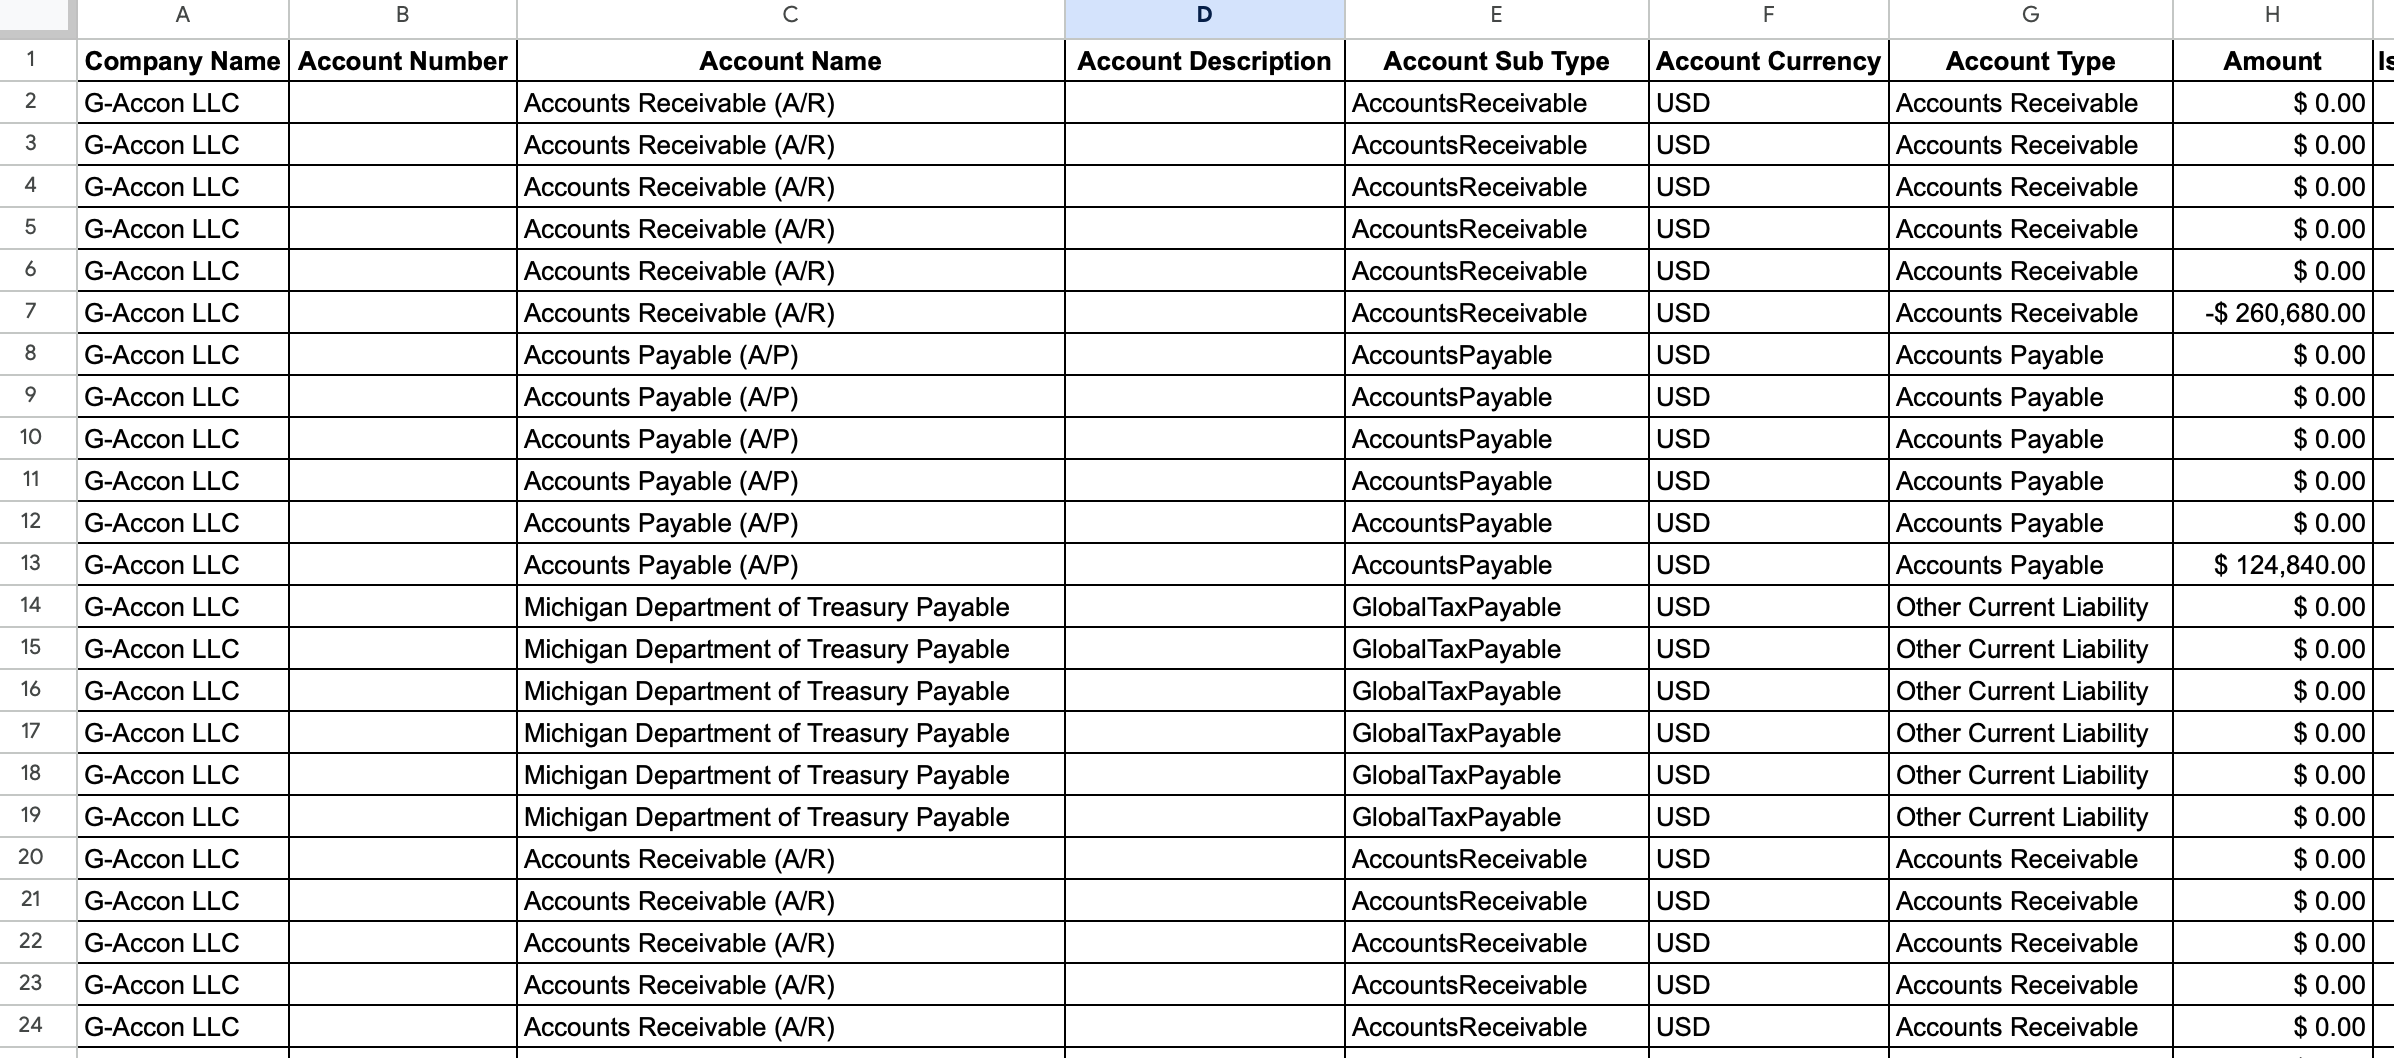2394x1058 pixels.
Task: Click the Account Sub Type header cell
Action: [1497, 61]
